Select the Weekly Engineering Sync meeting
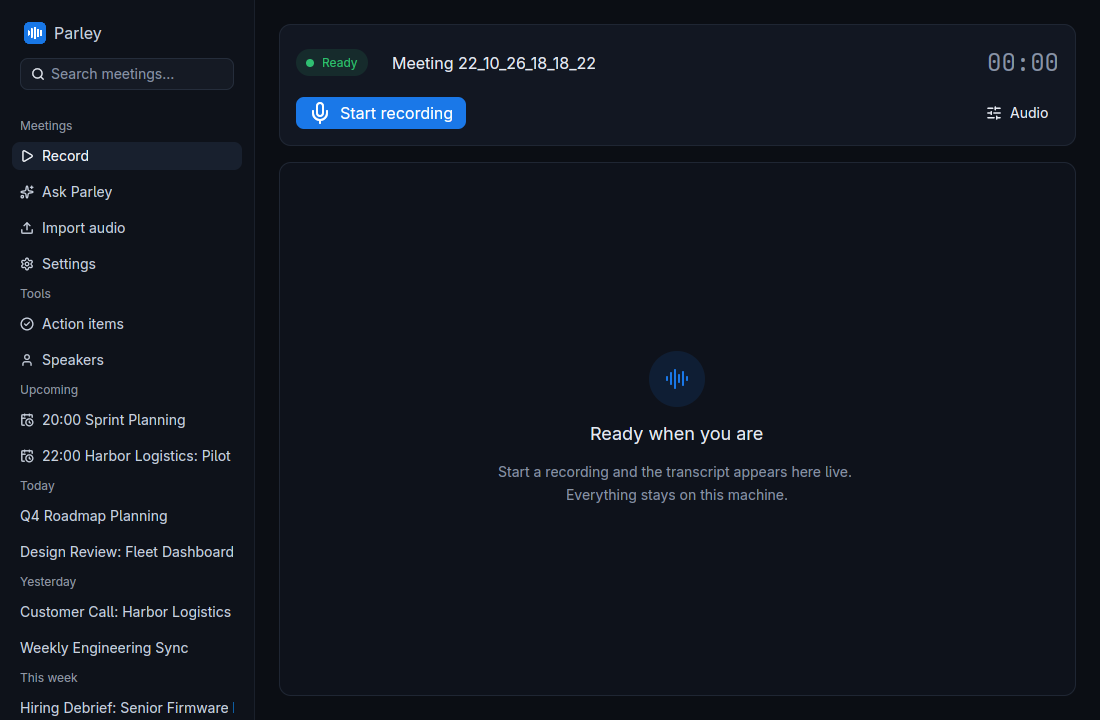1100x720 pixels. click(x=127, y=648)
